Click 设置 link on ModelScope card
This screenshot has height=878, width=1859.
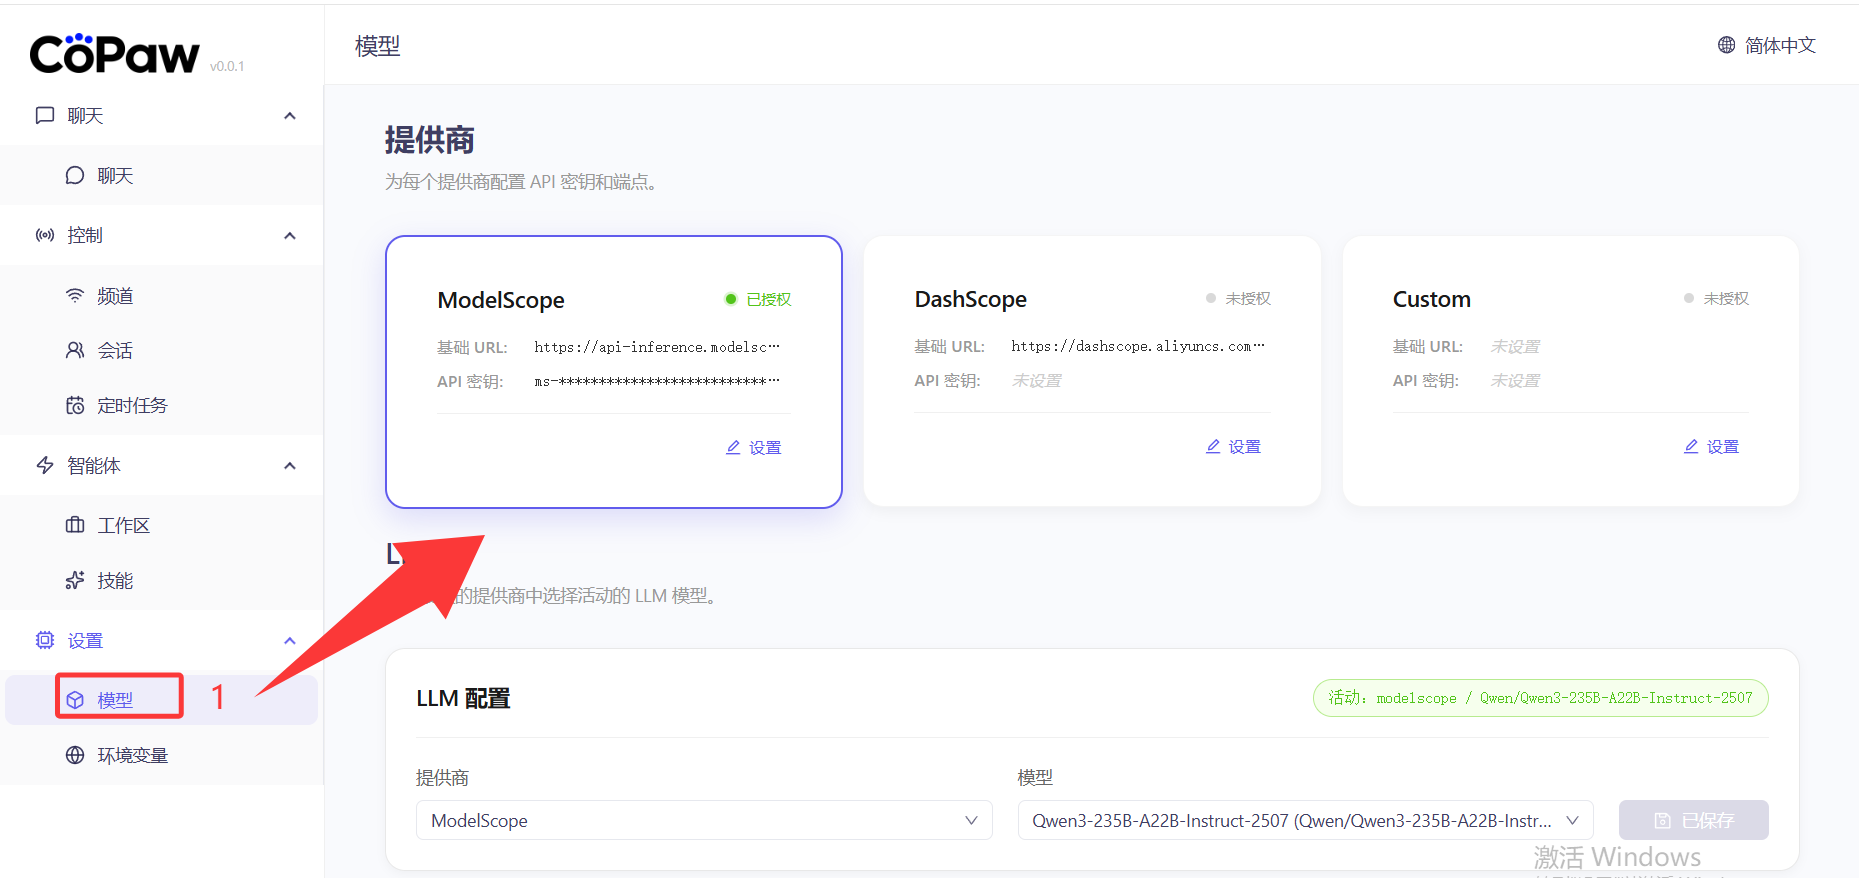click(754, 447)
